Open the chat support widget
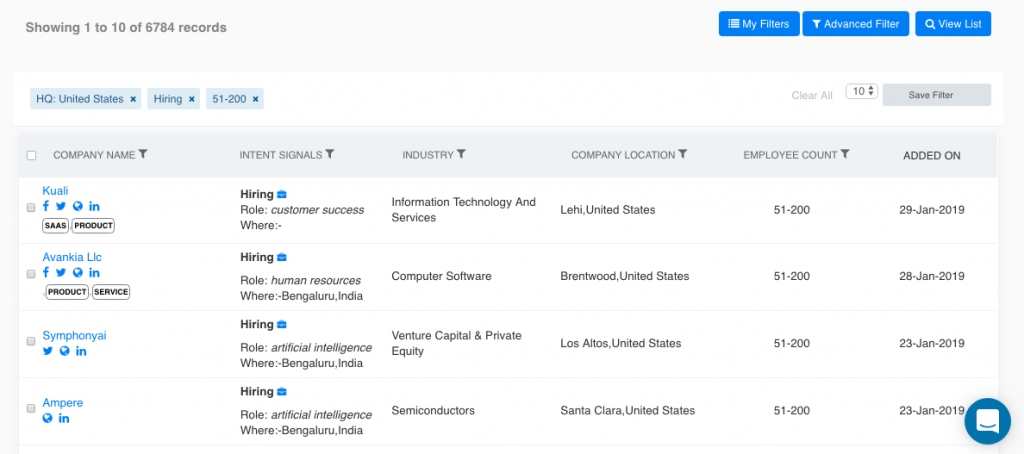The image size is (1024, 454). click(x=987, y=421)
